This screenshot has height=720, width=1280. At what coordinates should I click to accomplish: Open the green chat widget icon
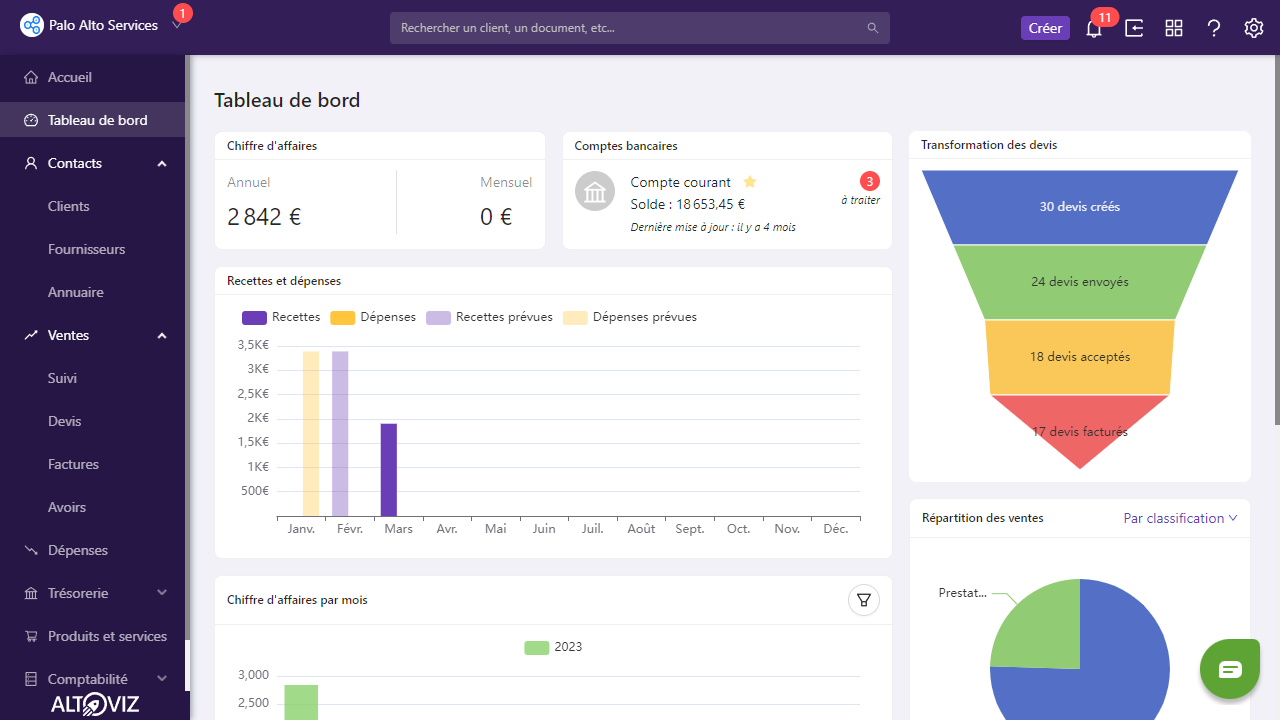[x=1230, y=669]
